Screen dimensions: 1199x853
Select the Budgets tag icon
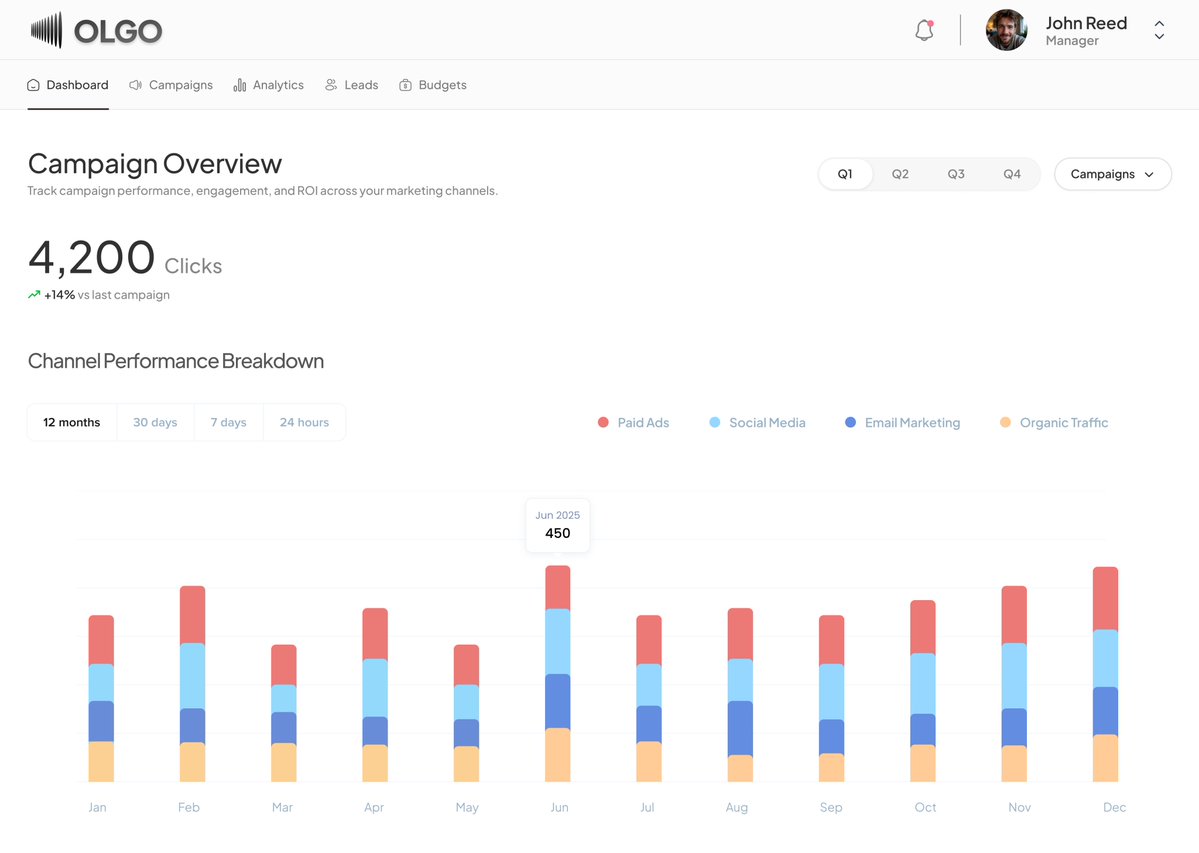tap(405, 85)
